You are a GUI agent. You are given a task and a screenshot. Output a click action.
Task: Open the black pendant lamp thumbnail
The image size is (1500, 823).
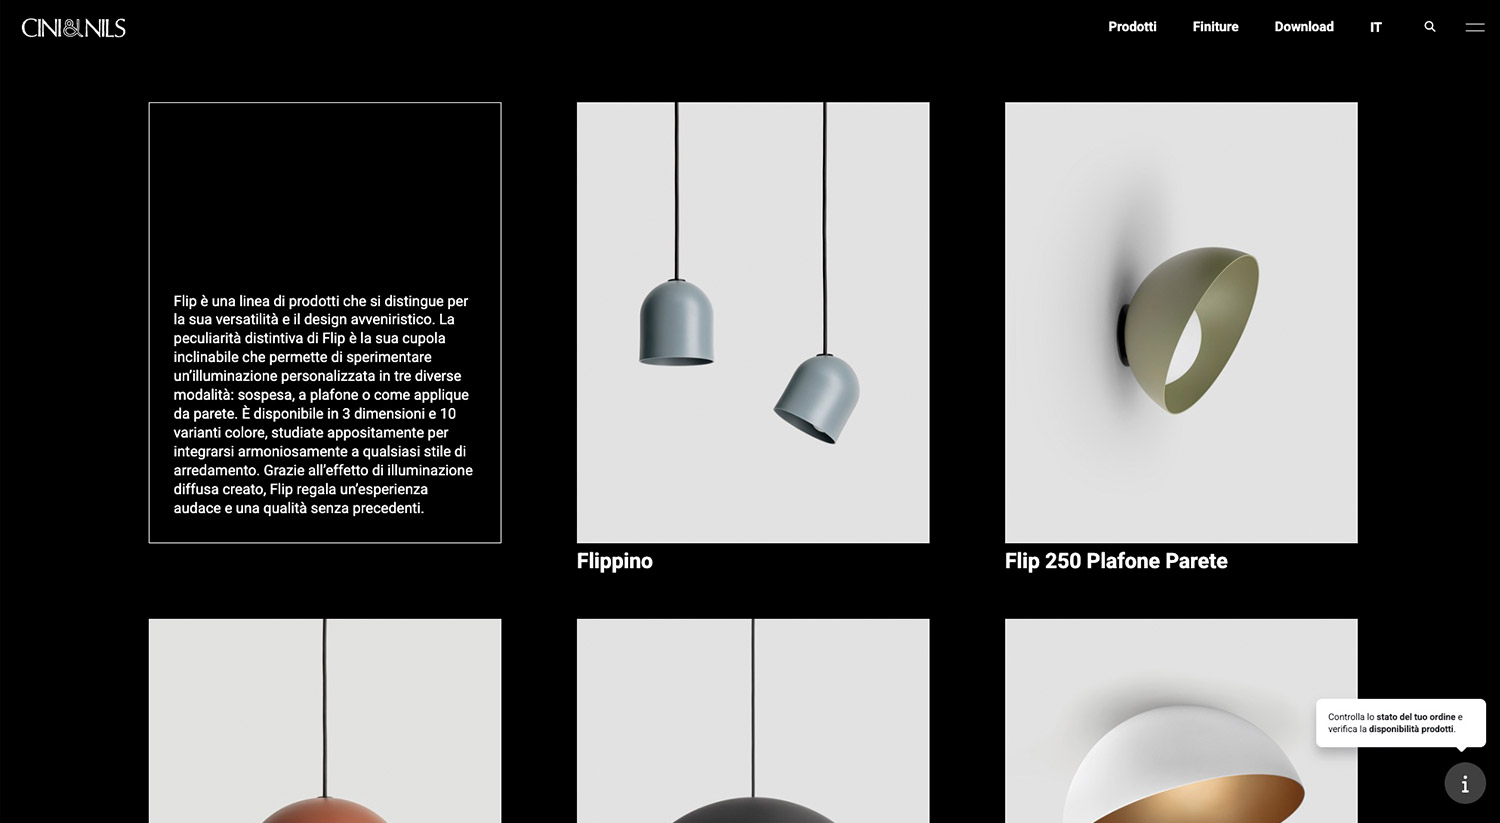point(753,720)
